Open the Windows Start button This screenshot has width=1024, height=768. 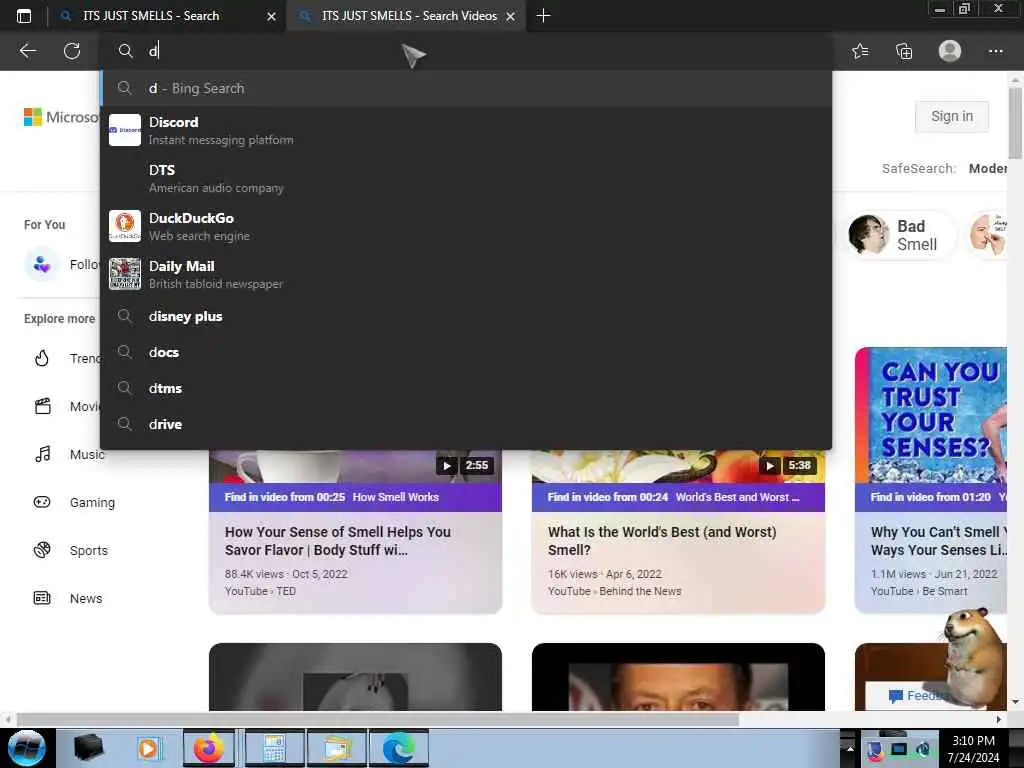[x=26, y=748]
